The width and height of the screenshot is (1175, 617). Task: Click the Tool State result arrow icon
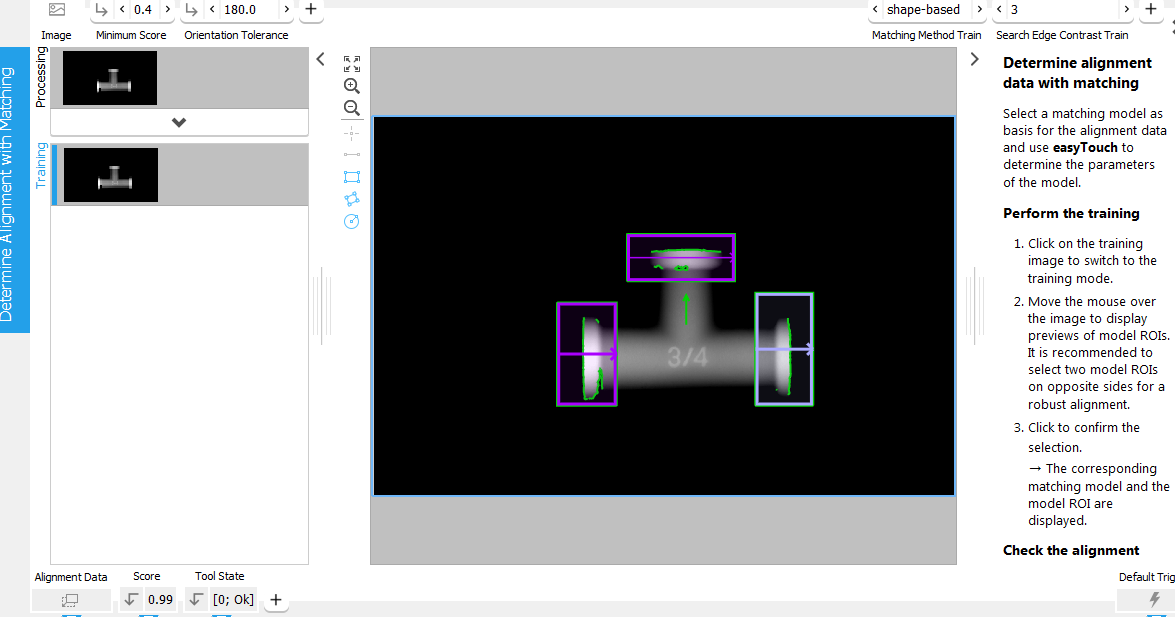[196, 599]
